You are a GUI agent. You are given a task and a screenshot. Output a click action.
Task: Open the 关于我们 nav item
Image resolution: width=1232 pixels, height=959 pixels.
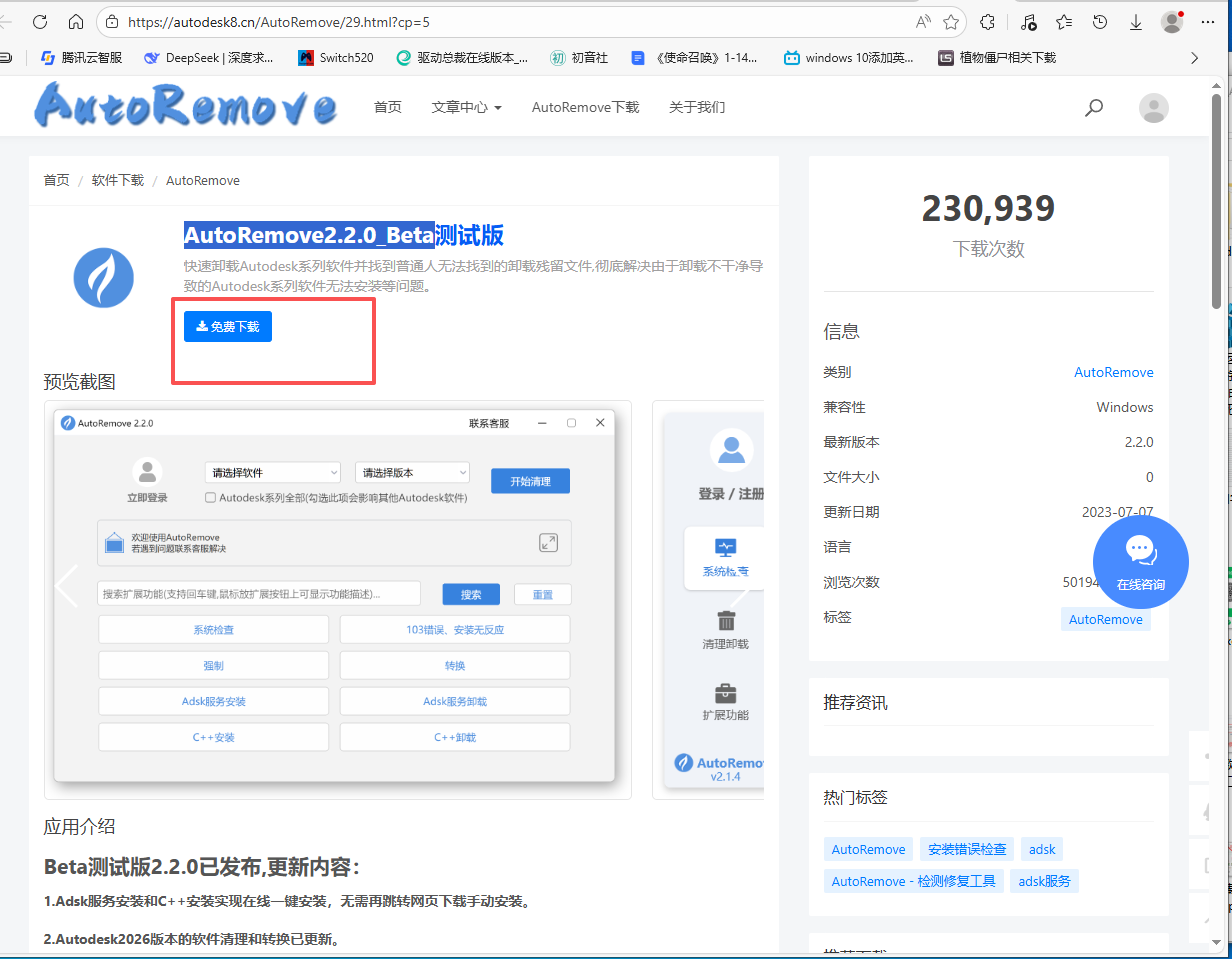697,107
